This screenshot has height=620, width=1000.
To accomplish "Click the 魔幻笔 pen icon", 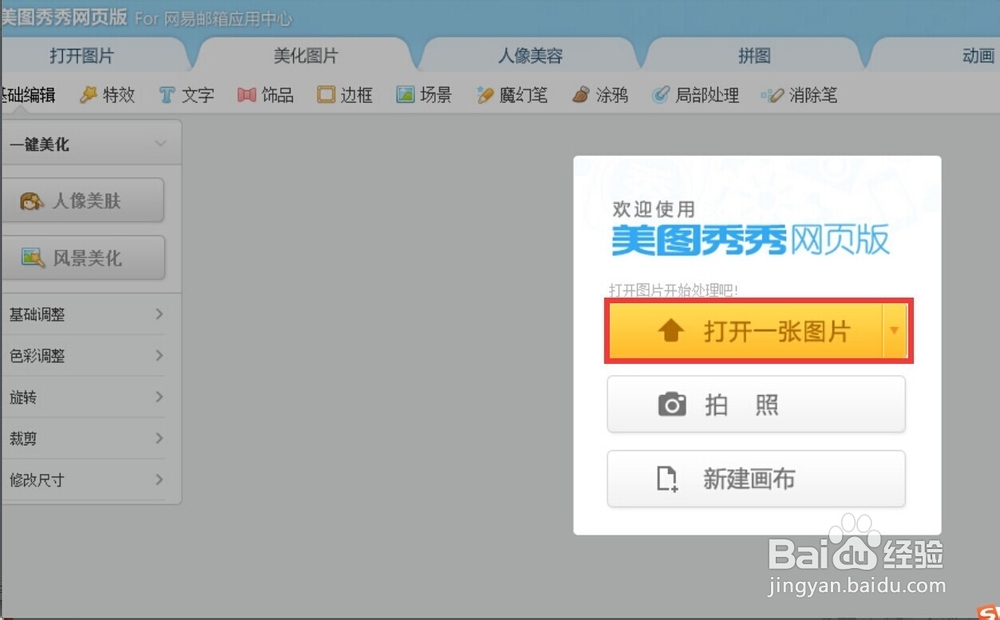I will tap(485, 95).
